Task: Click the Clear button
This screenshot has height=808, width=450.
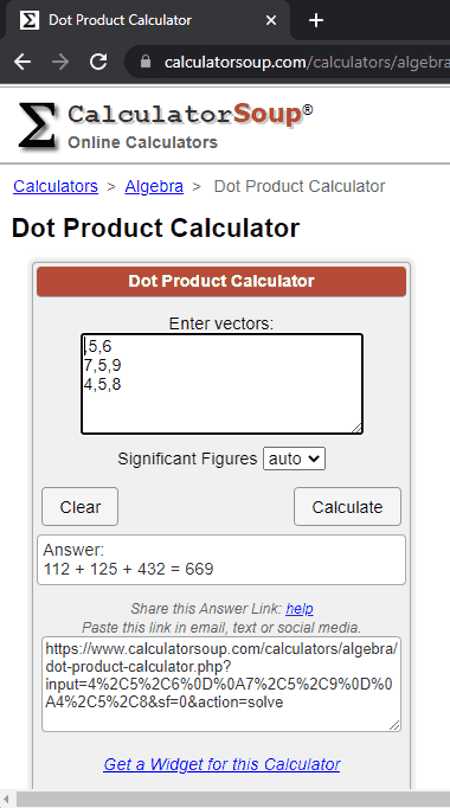Action: [x=80, y=507]
